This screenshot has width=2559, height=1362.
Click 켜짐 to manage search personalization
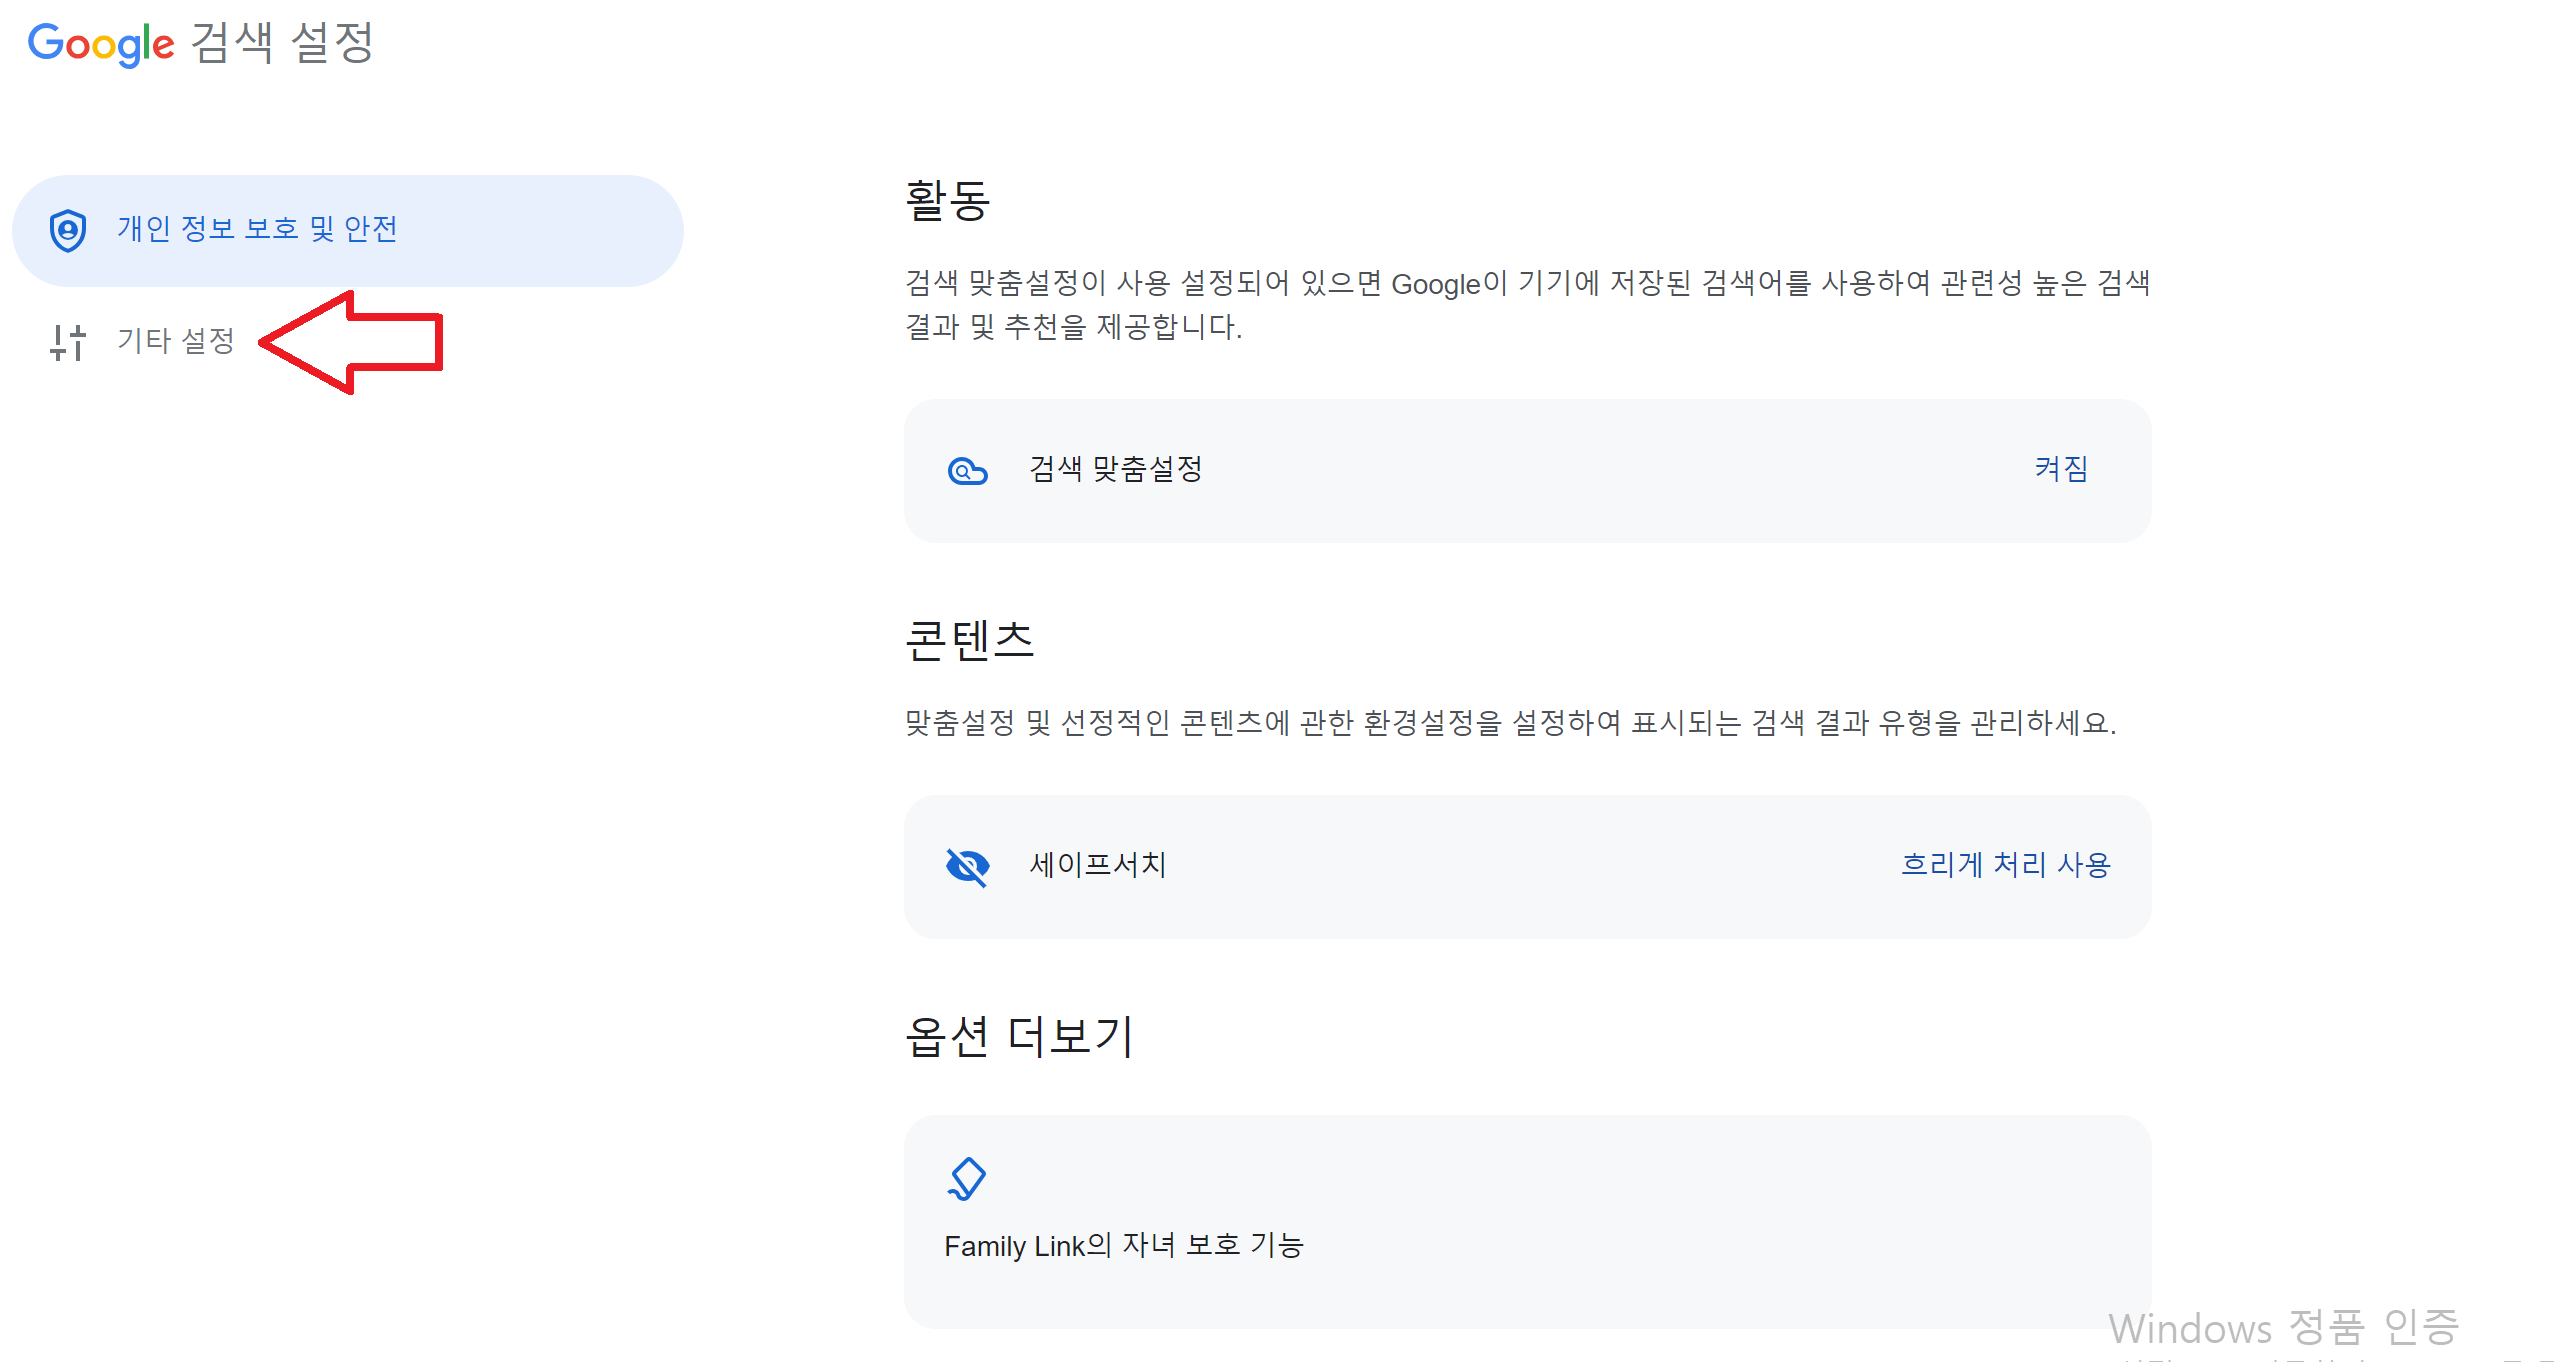click(2061, 470)
